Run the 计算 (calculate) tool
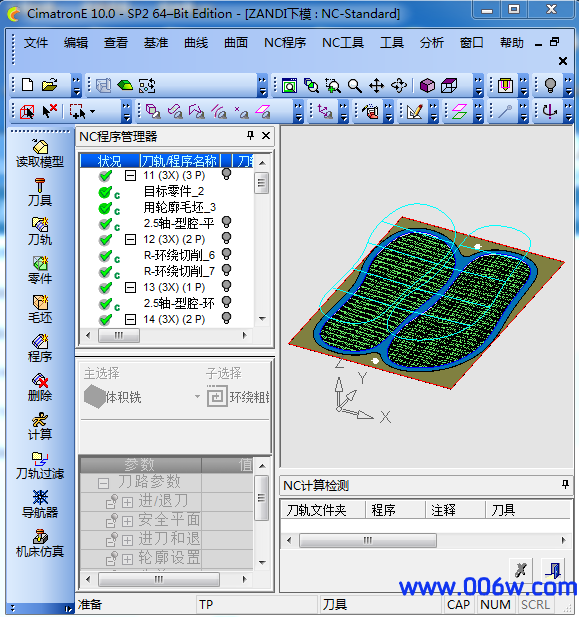This screenshot has width=579, height=617. click(x=40, y=426)
